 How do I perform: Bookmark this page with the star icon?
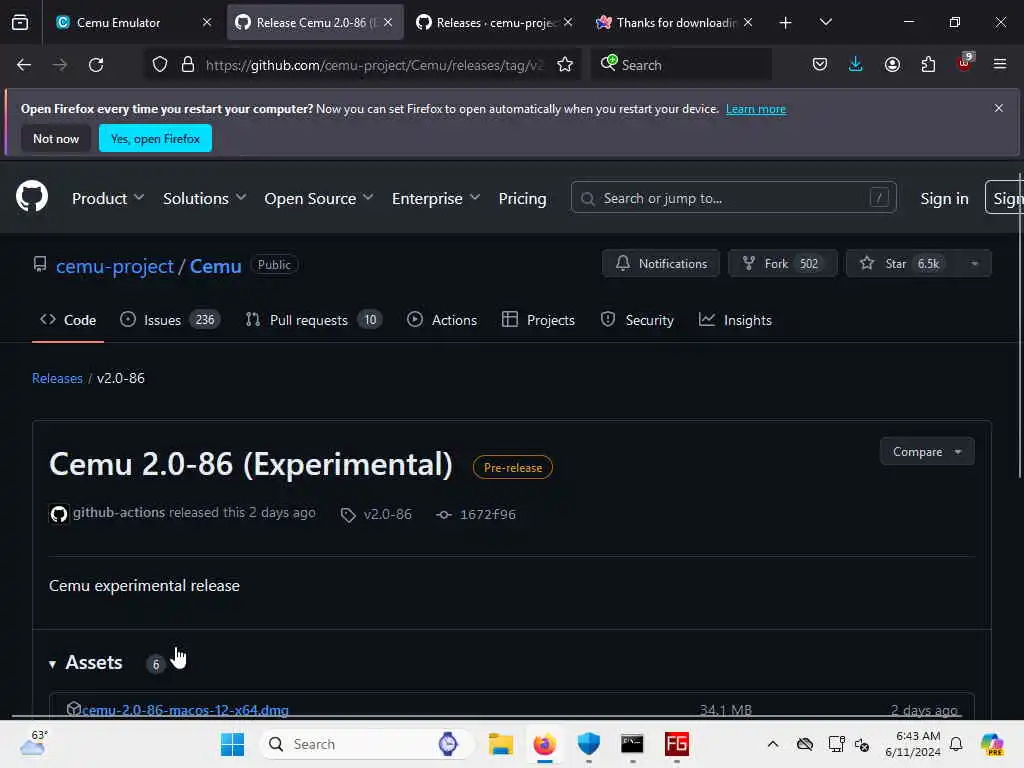click(565, 65)
